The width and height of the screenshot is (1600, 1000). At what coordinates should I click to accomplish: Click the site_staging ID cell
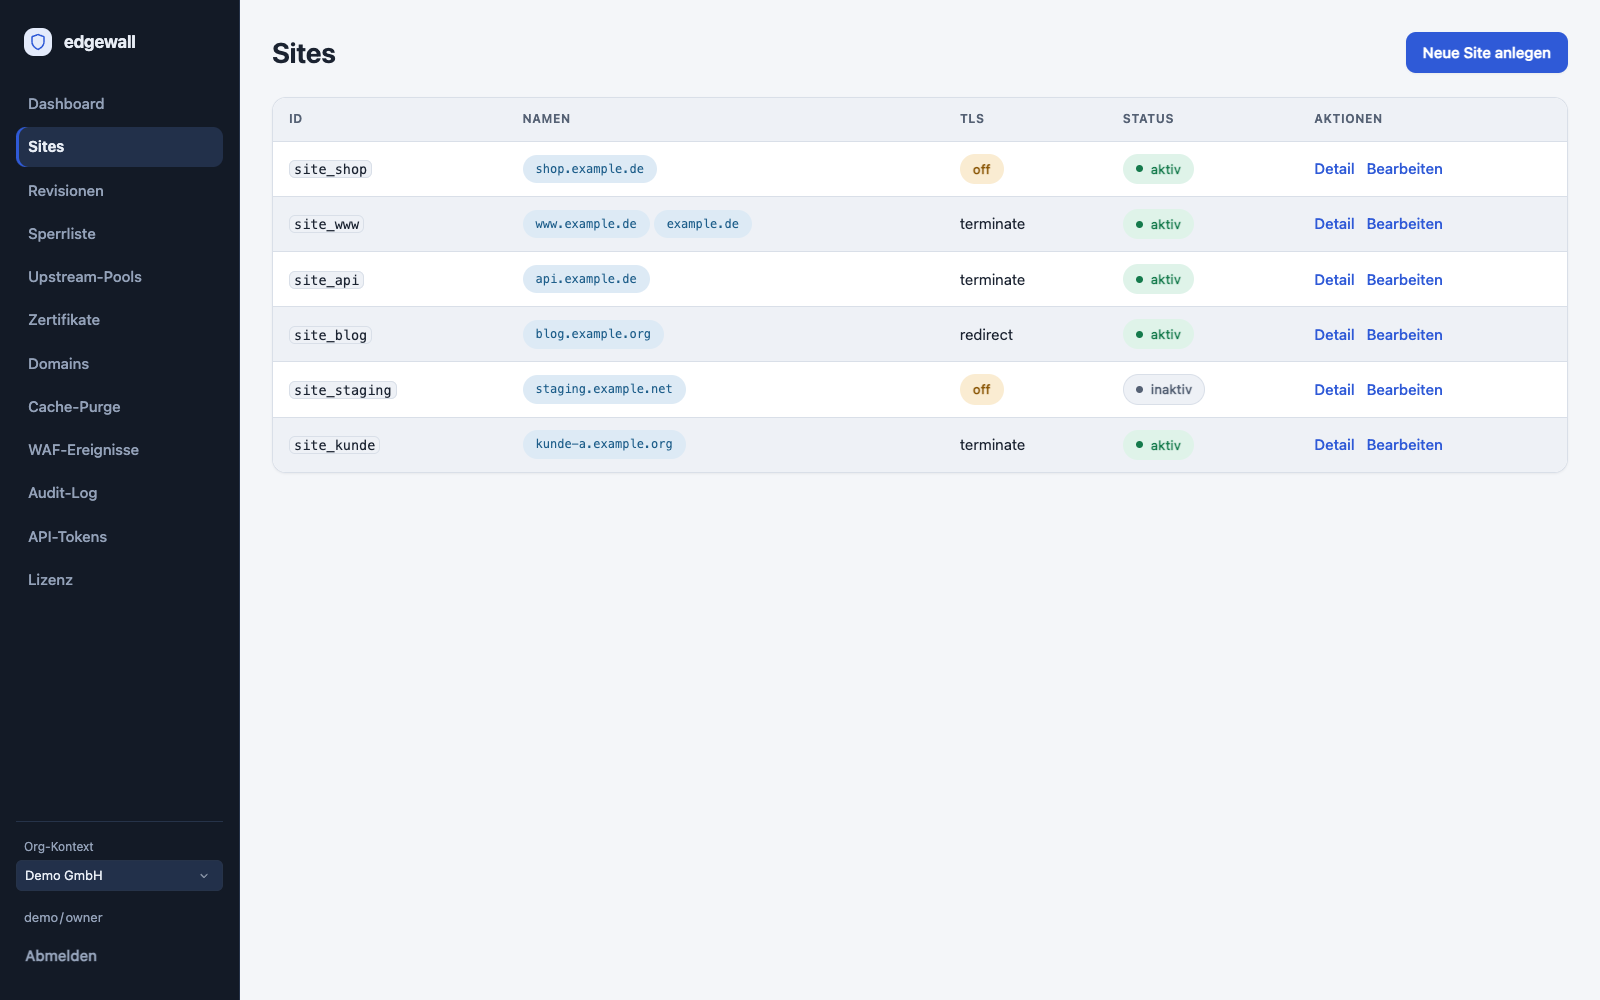[343, 390]
